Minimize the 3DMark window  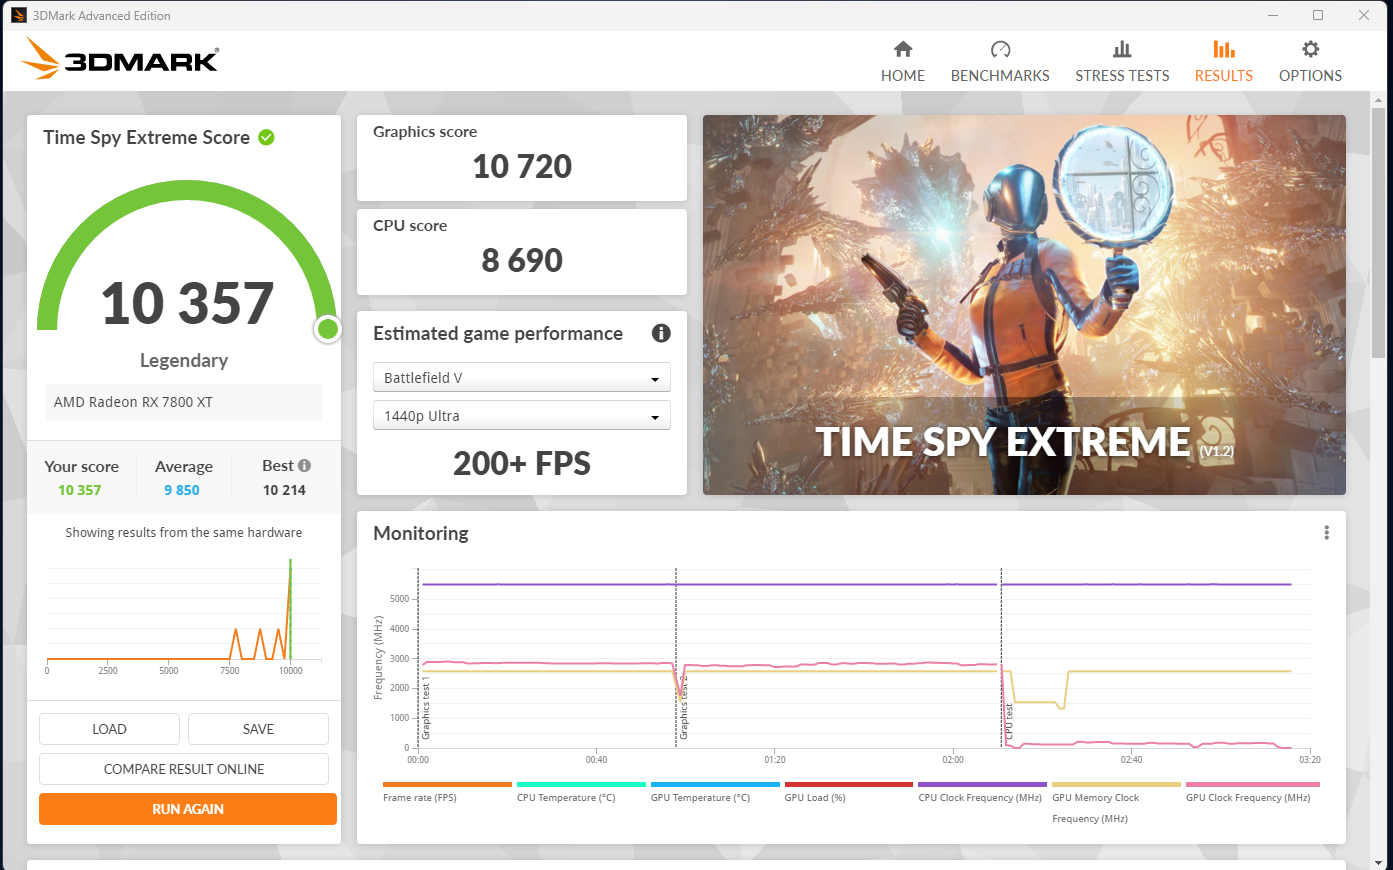(1273, 15)
